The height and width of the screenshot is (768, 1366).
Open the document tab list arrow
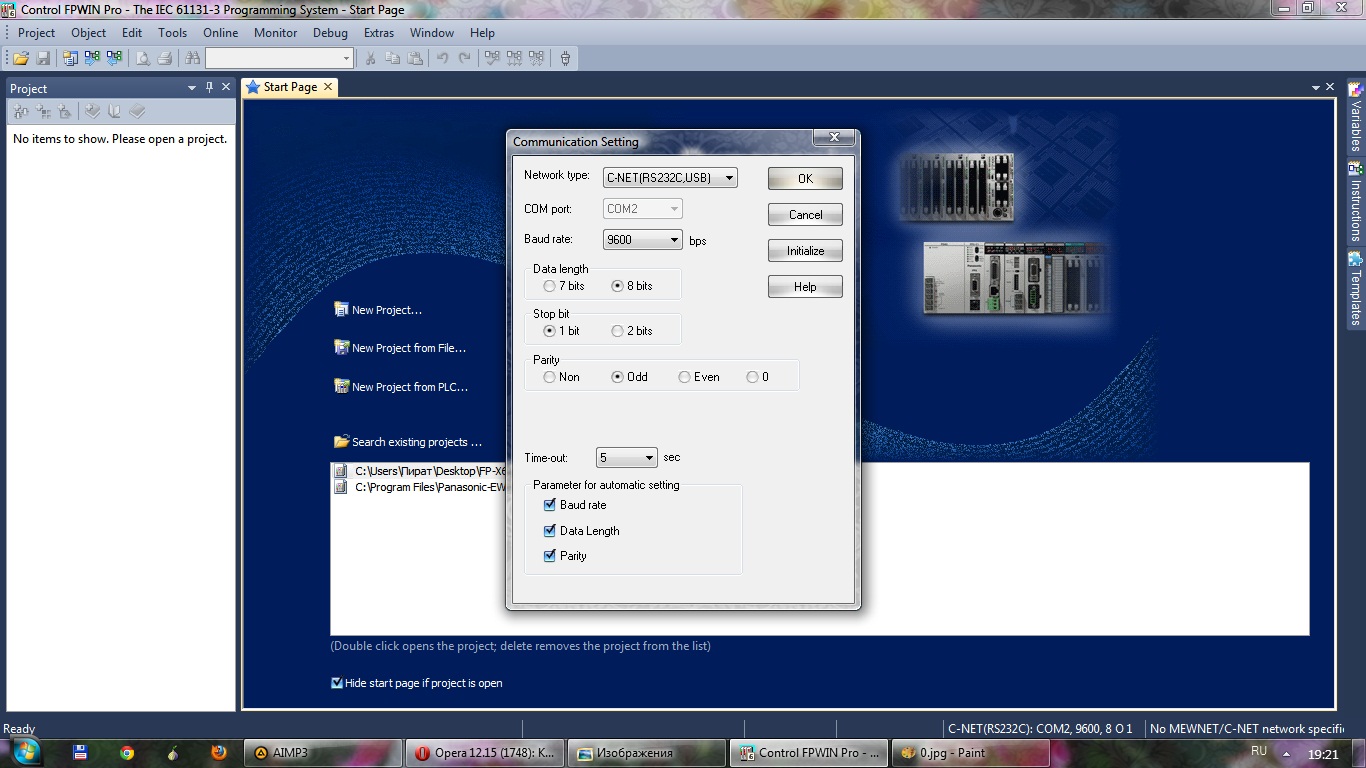(1316, 88)
